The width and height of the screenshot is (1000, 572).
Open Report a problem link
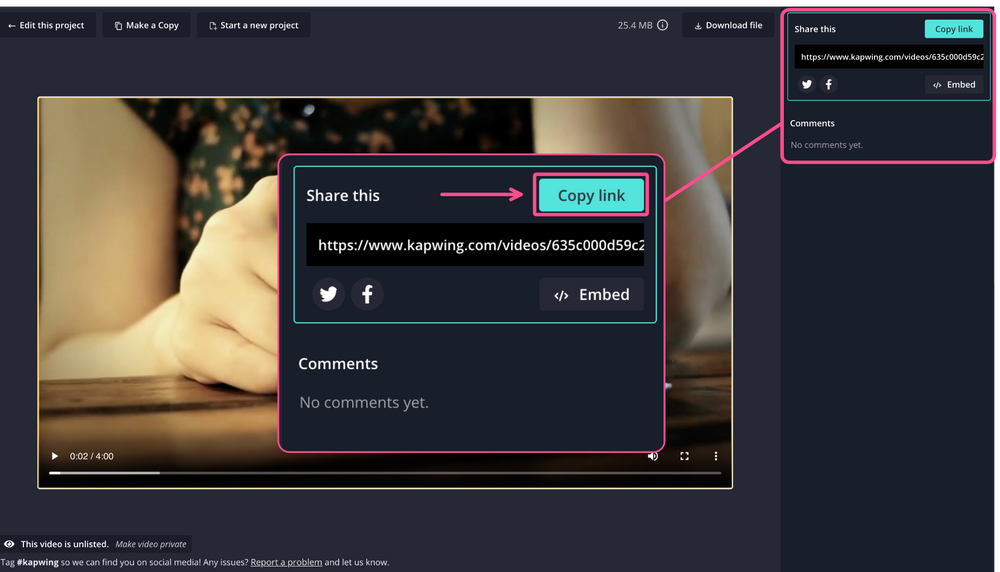coord(286,562)
